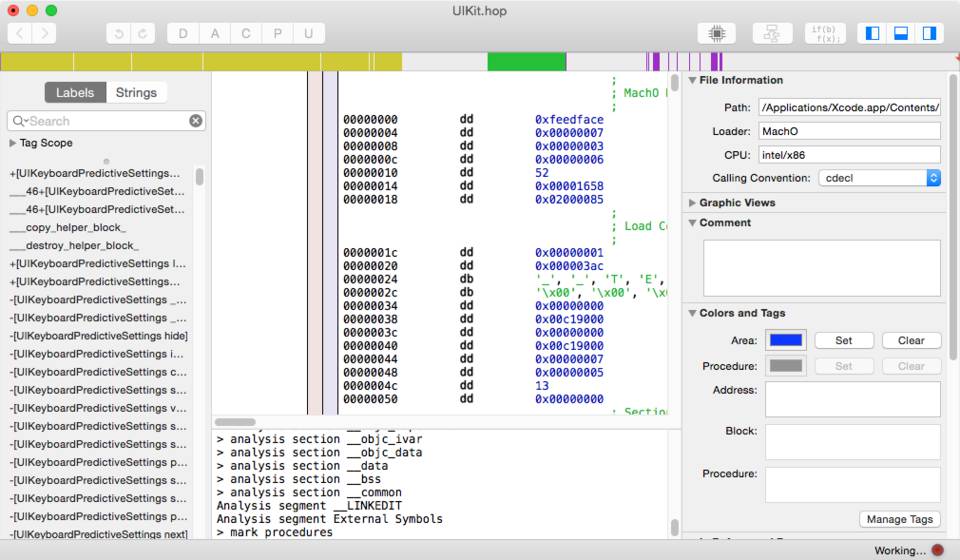Open the control flow graph view icon

coord(772,33)
